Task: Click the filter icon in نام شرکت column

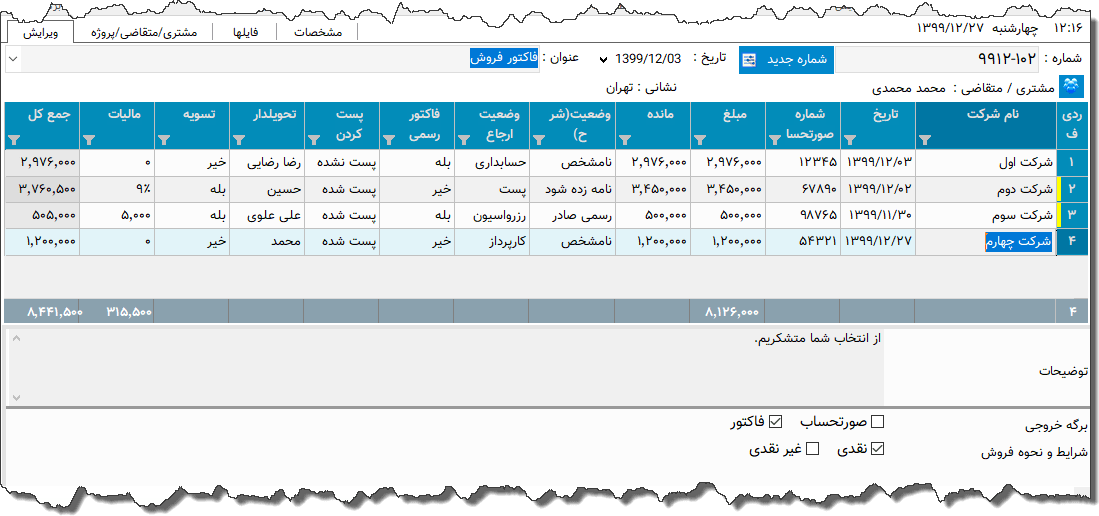Action: [x=924, y=140]
